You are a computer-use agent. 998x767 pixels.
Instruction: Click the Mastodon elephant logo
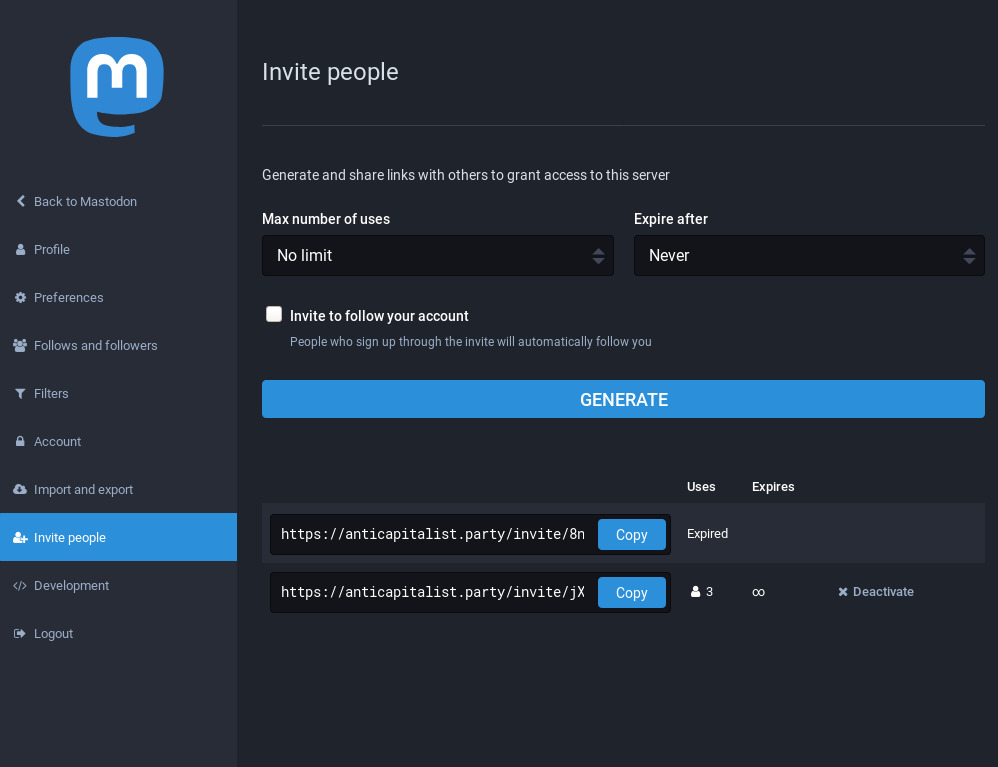click(117, 87)
